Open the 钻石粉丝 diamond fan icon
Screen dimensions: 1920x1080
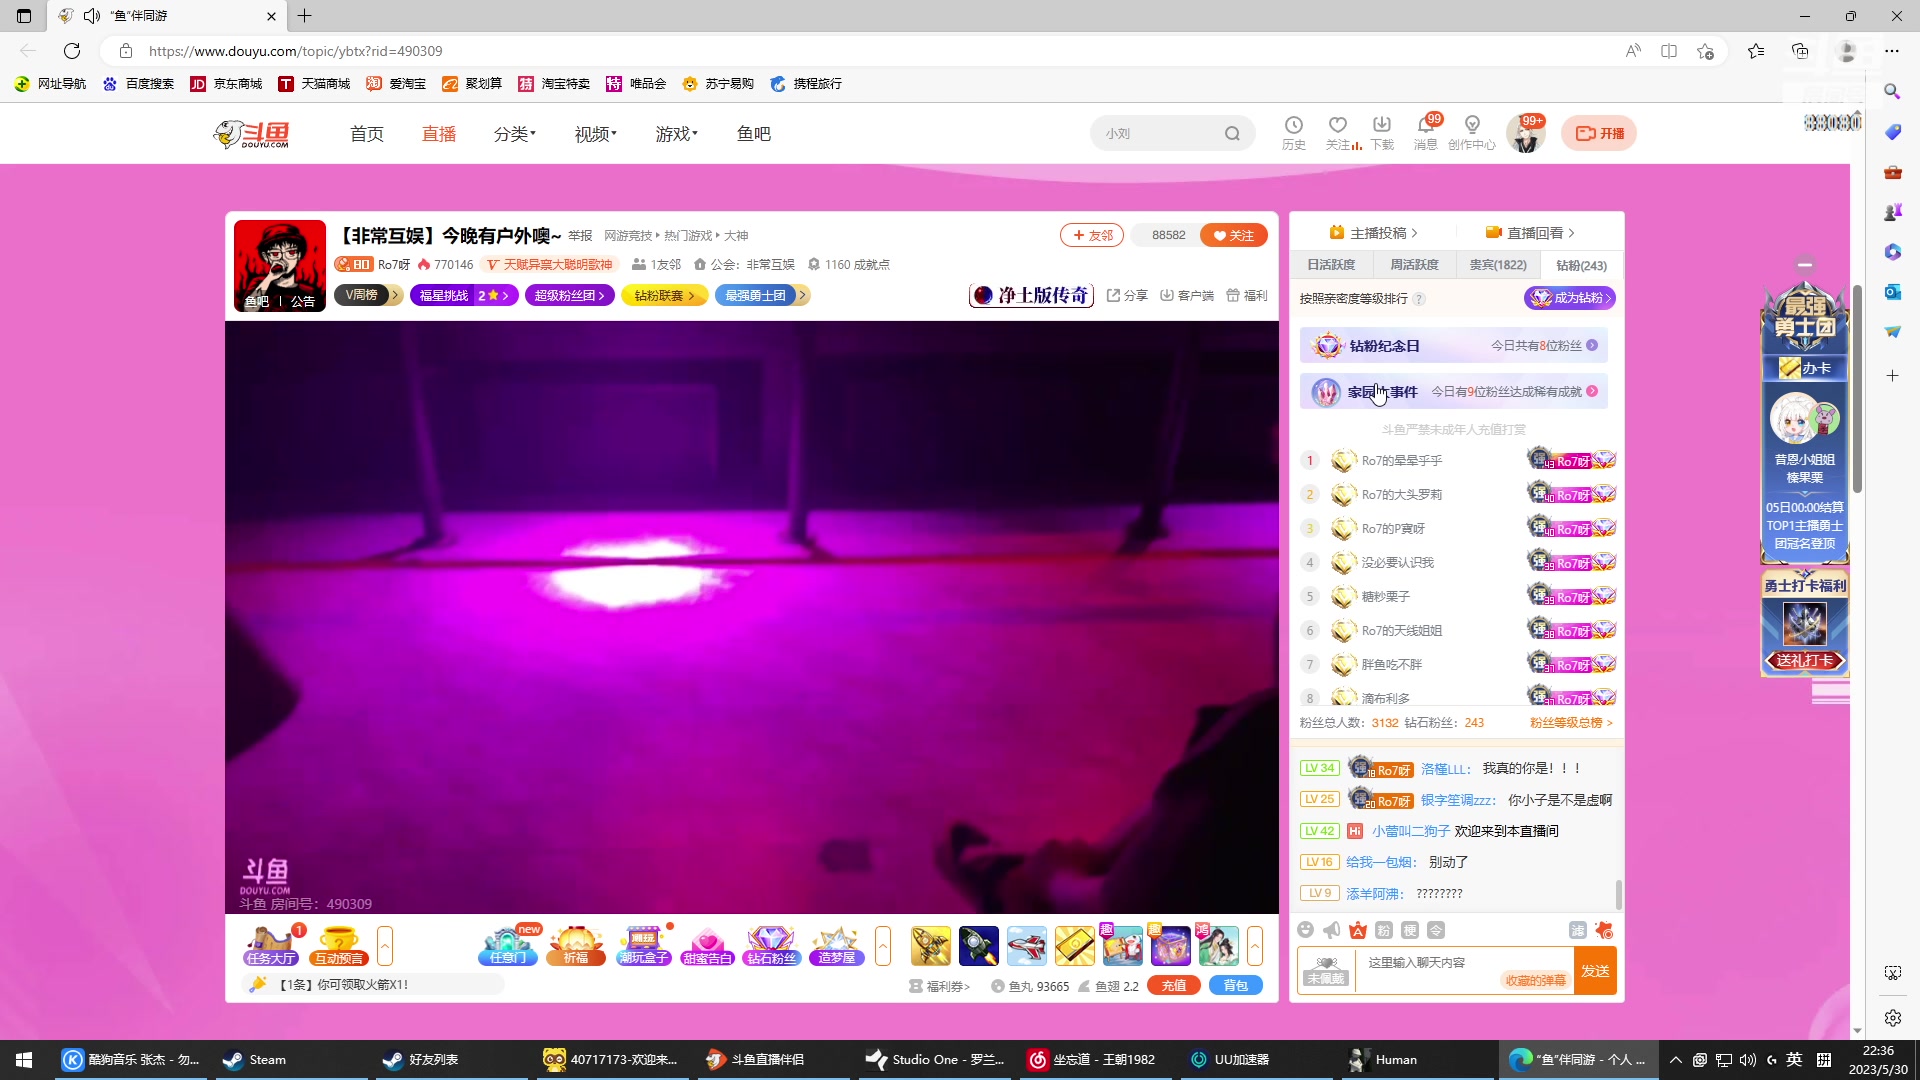coord(771,945)
